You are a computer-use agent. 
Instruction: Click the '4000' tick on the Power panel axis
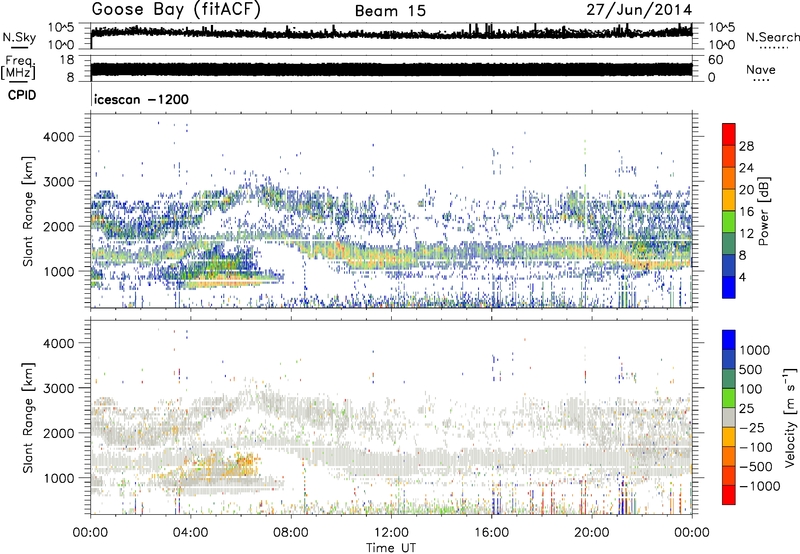(x=58, y=137)
